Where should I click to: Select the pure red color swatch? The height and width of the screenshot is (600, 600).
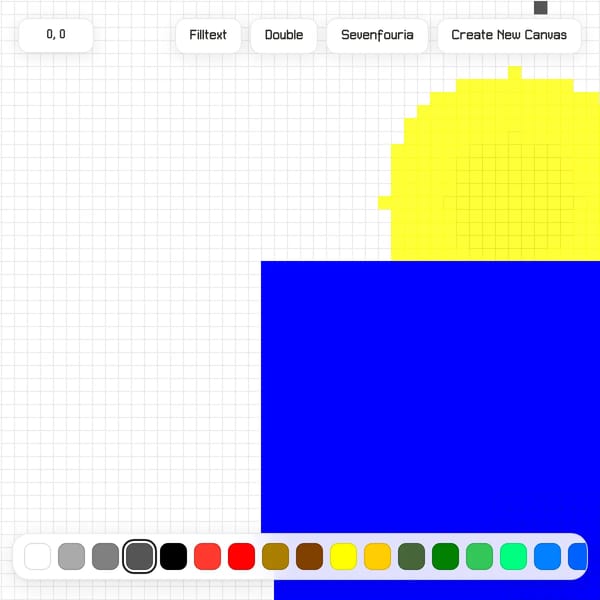coord(241,556)
